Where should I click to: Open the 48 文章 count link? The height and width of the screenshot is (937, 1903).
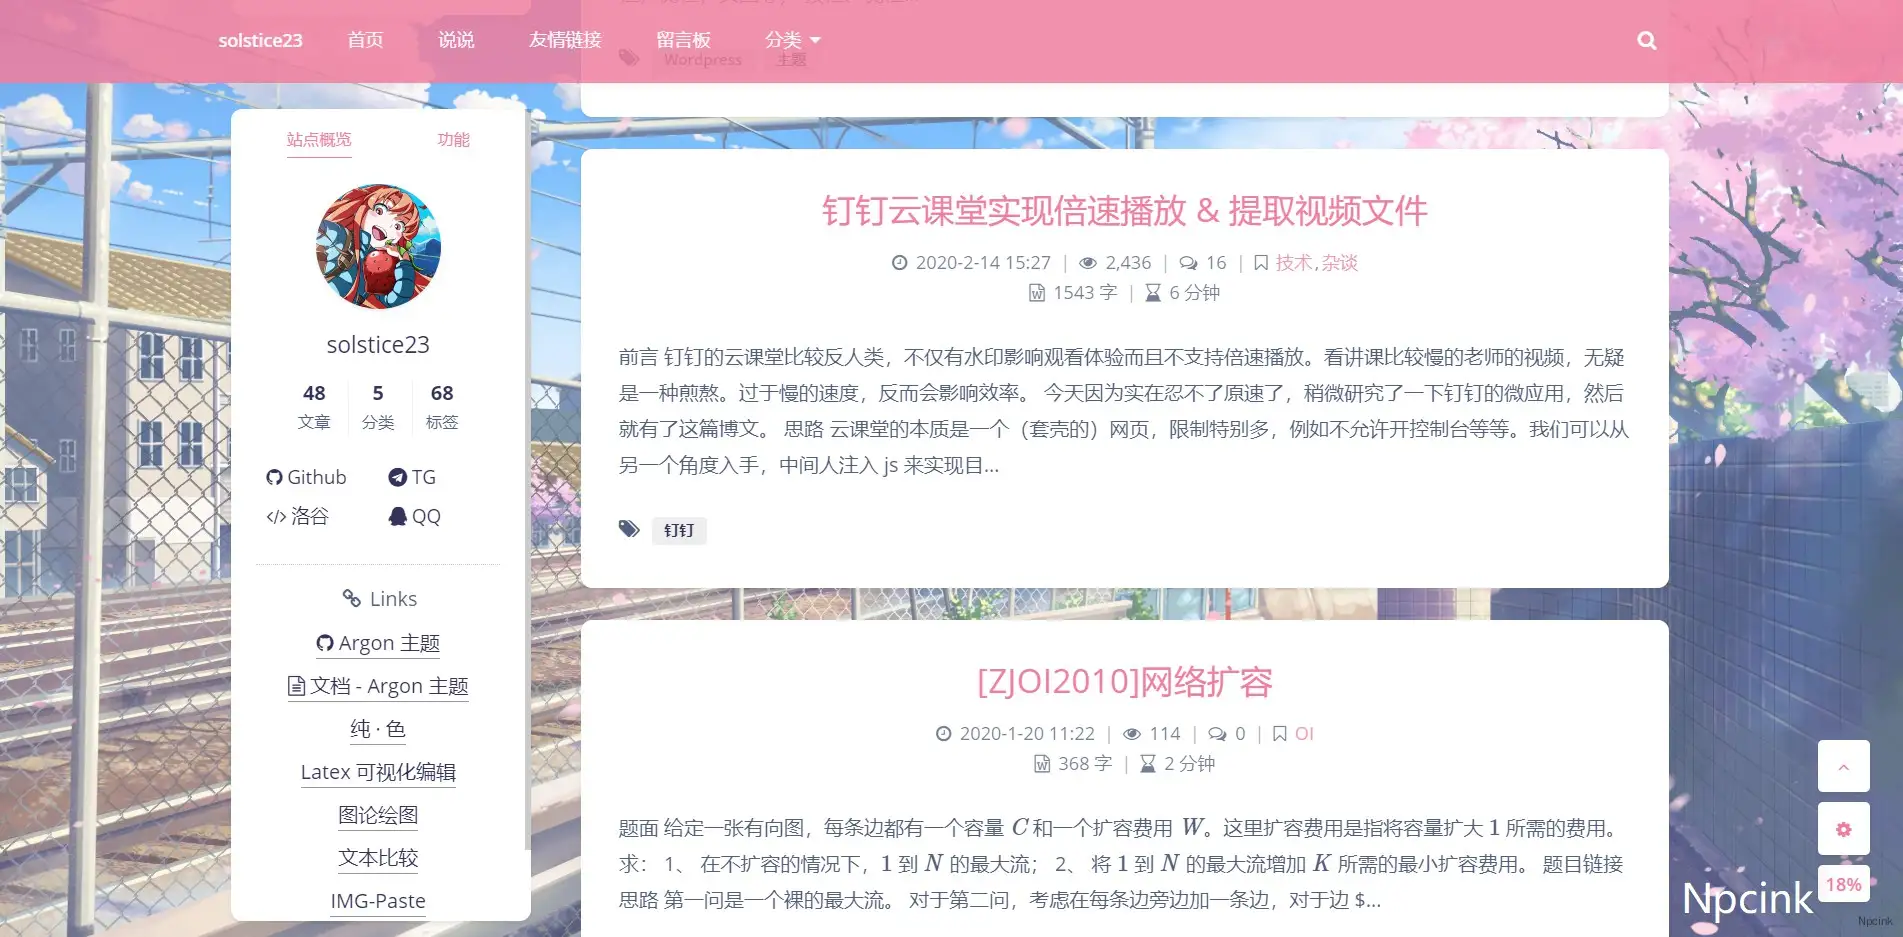pos(314,406)
